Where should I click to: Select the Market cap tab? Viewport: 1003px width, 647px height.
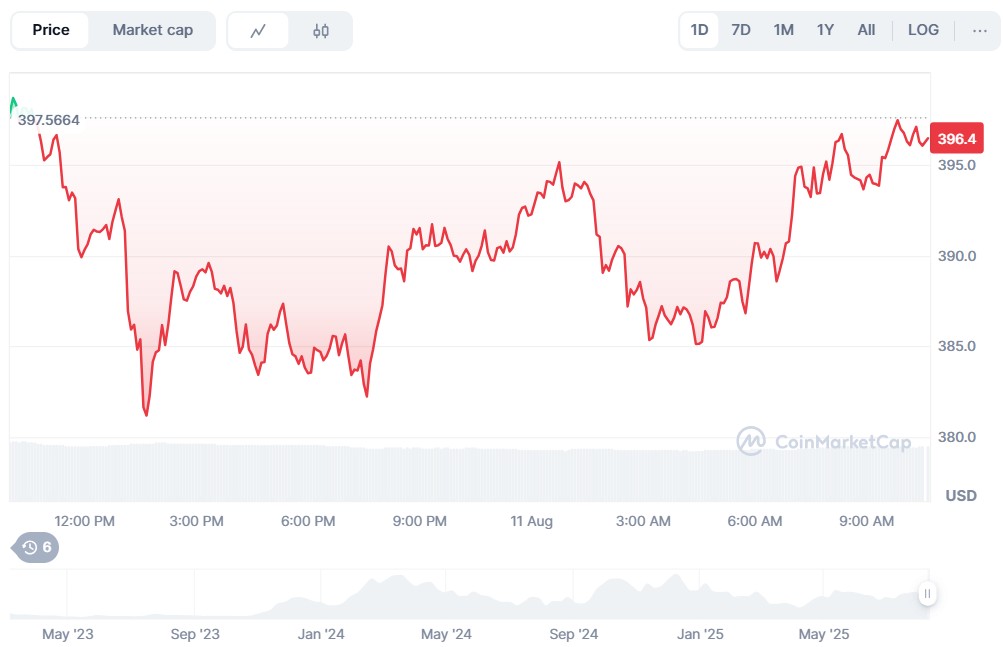[x=152, y=30]
